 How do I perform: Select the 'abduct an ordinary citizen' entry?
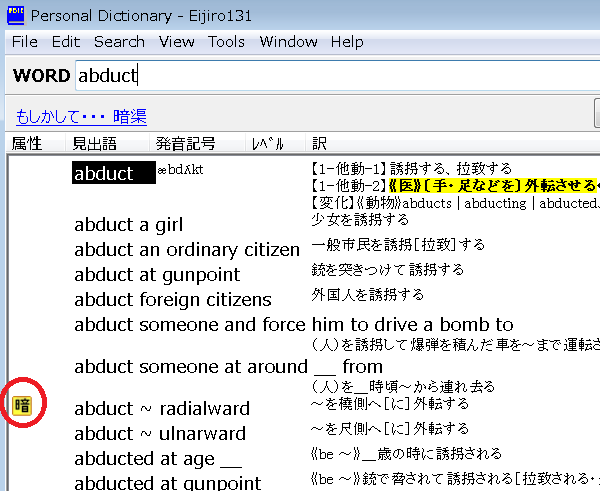tap(187, 250)
